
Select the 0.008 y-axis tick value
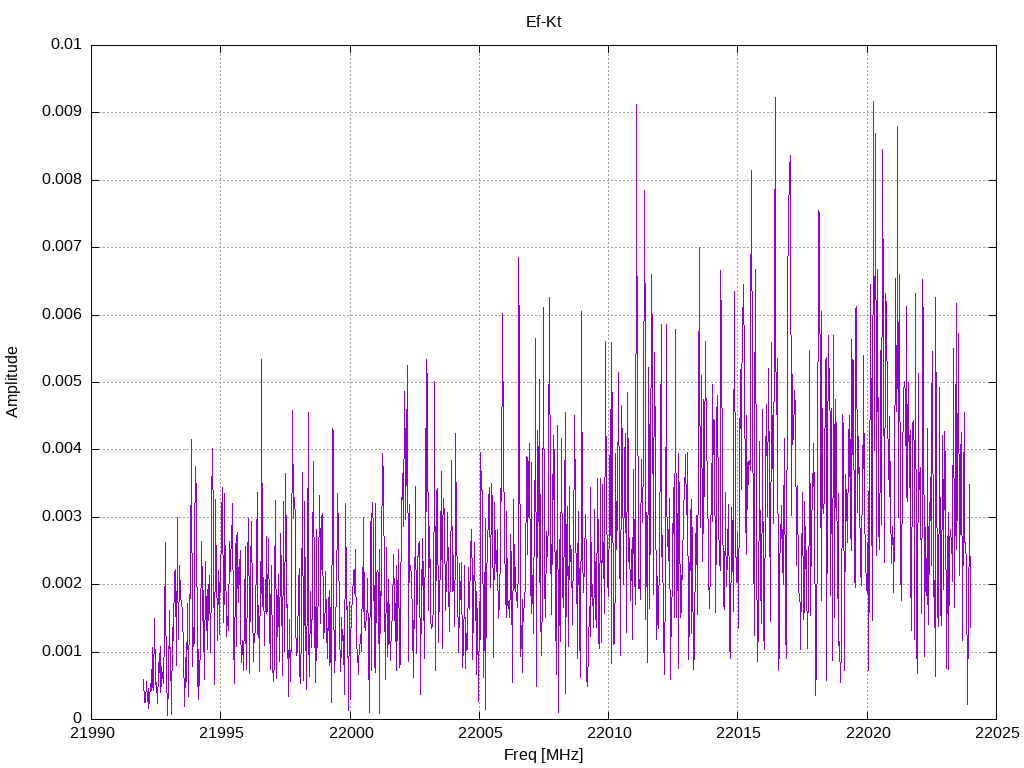tap(62, 179)
